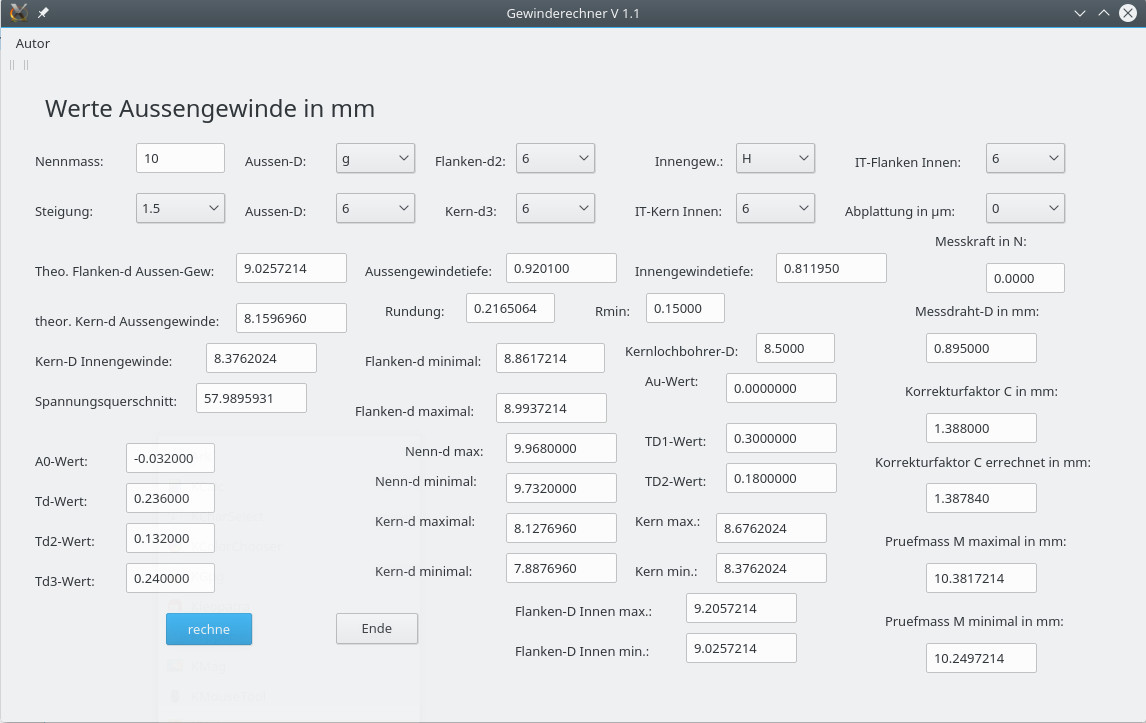
Task: Open the Abplattung in µm dropdown
Action: (x=1025, y=208)
